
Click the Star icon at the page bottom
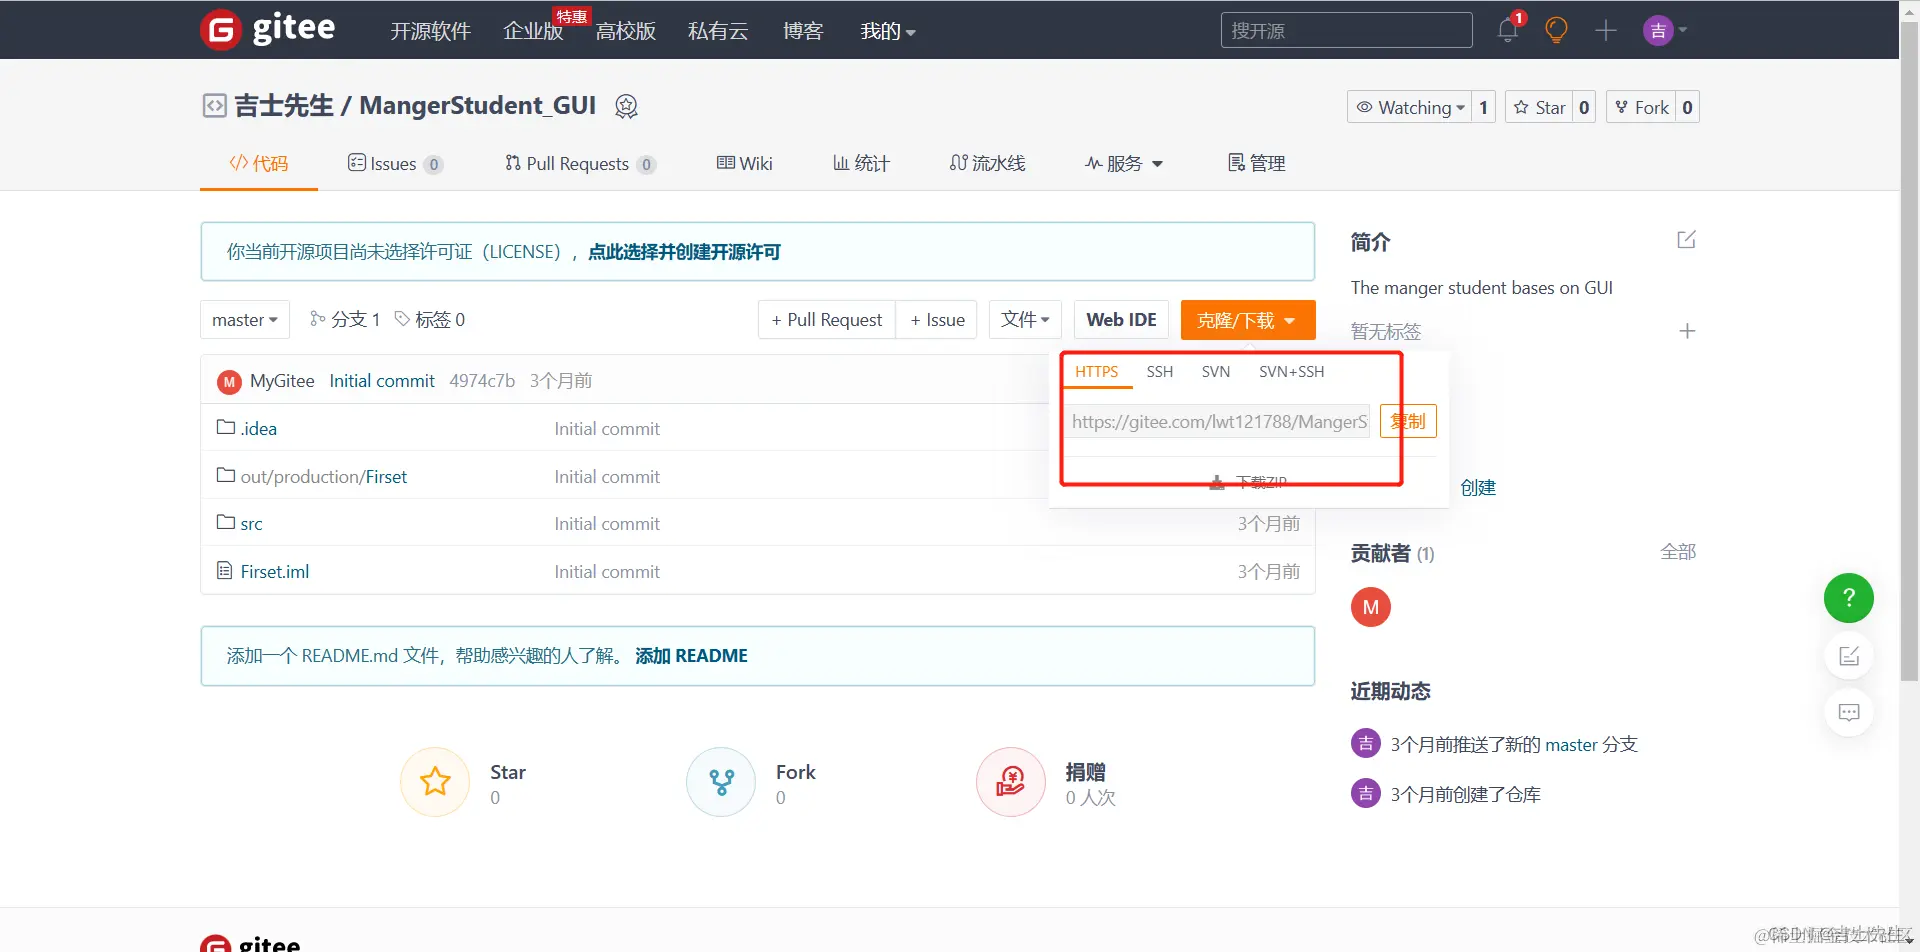435,782
